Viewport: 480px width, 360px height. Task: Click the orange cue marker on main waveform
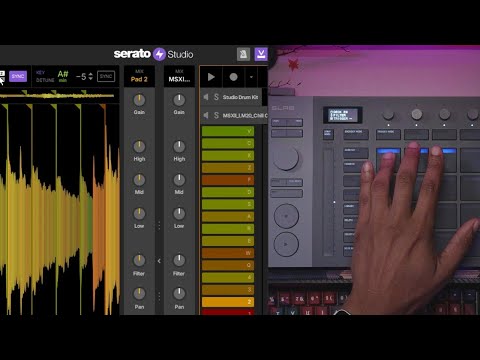pyautogui.click(x=103, y=107)
